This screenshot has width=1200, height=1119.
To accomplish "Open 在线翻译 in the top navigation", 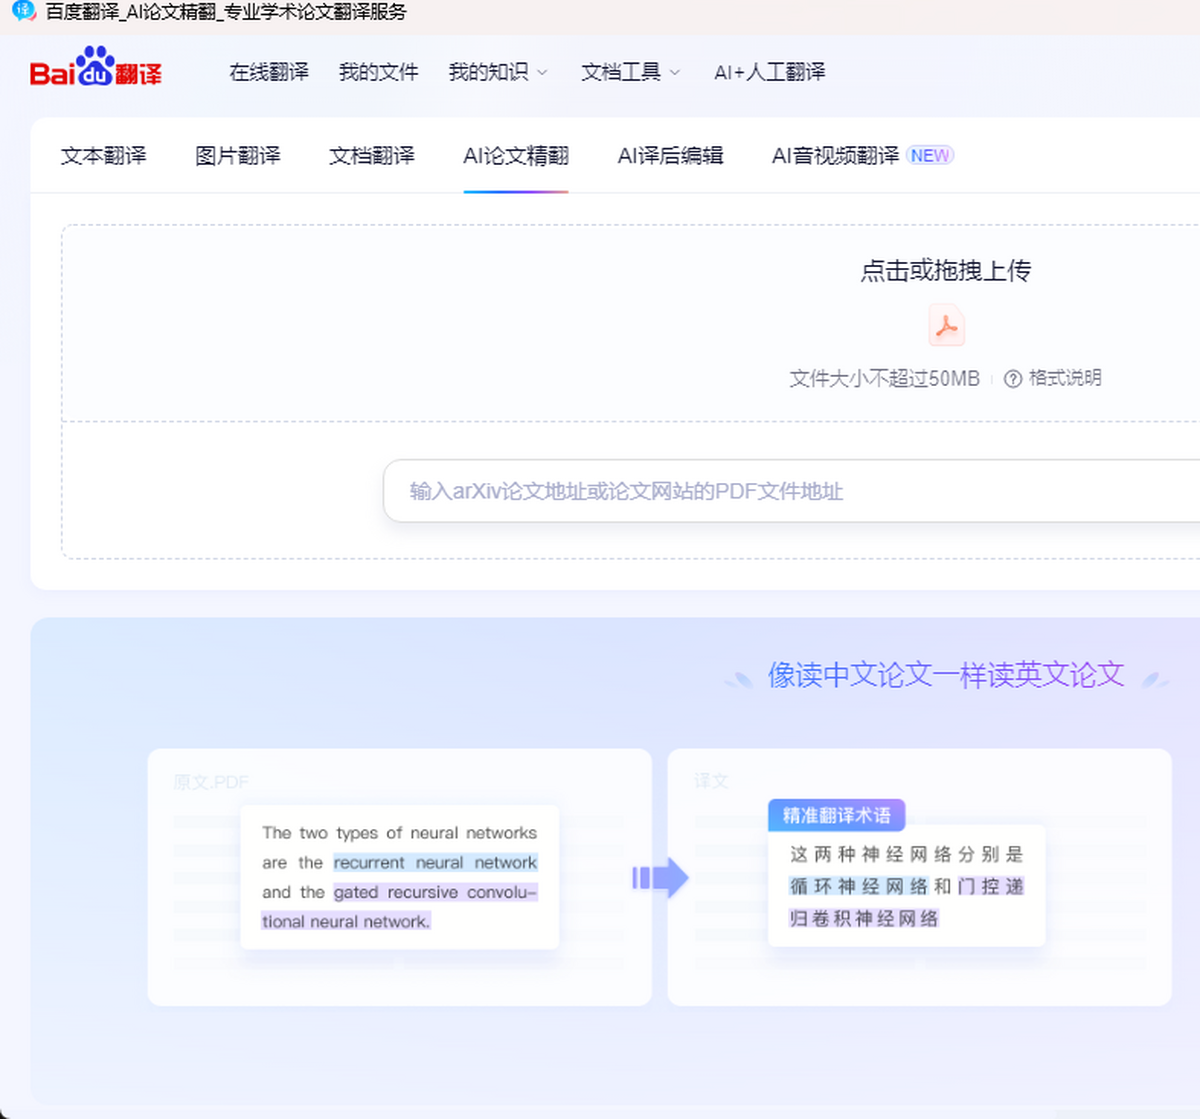I will click(269, 72).
